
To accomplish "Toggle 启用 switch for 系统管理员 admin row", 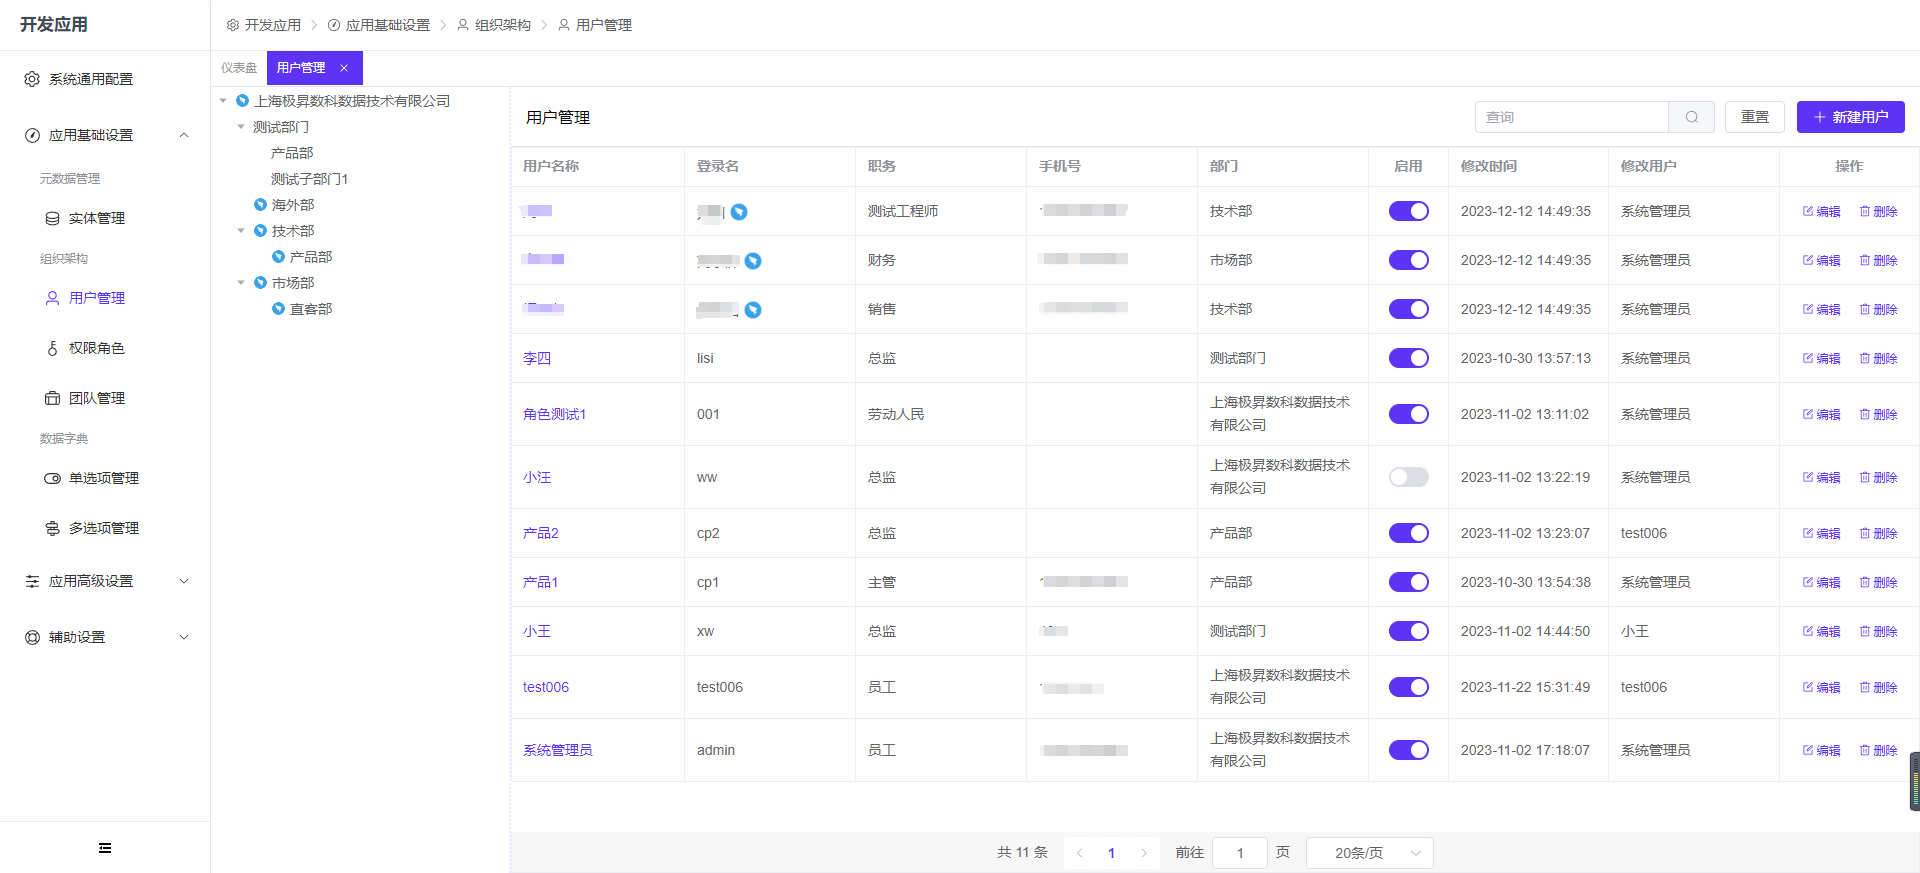I will pyautogui.click(x=1408, y=750).
